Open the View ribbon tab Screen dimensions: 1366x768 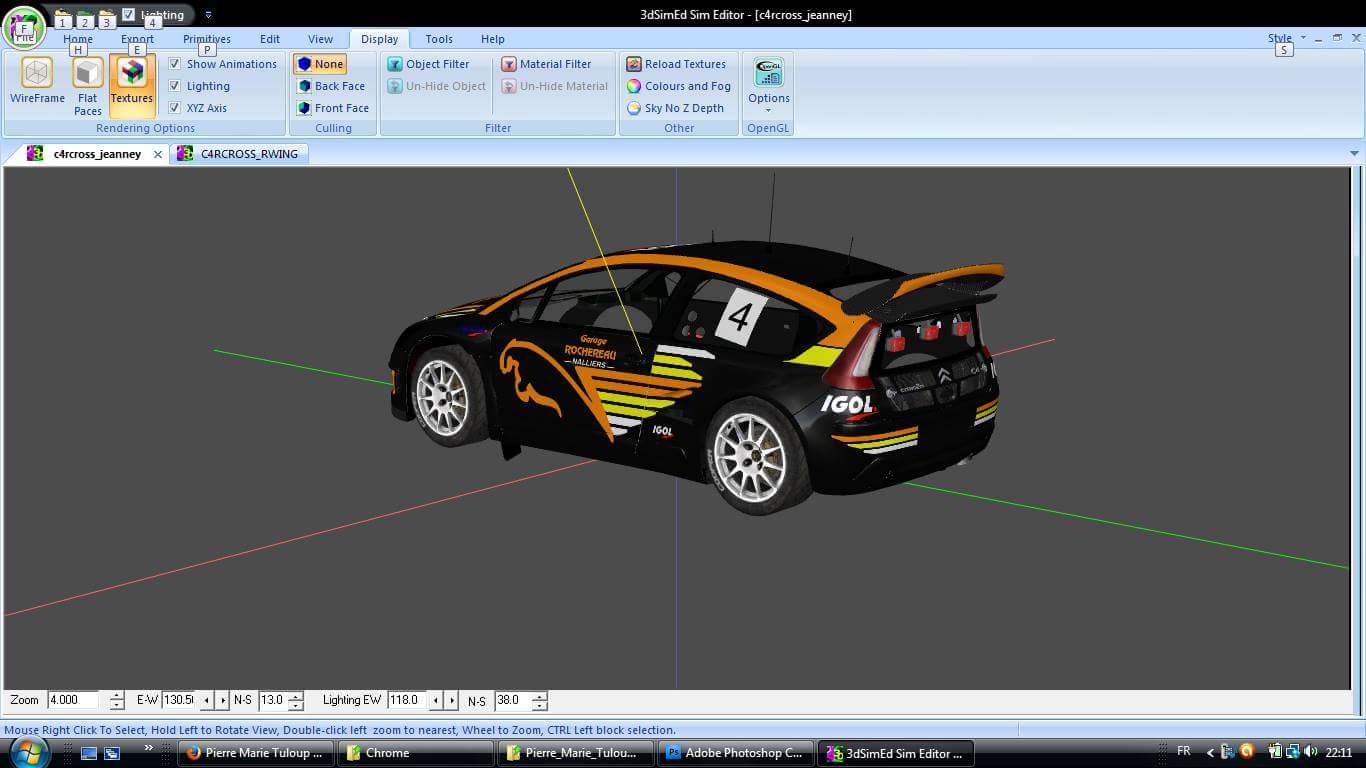pyautogui.click(x=321, y=39)
